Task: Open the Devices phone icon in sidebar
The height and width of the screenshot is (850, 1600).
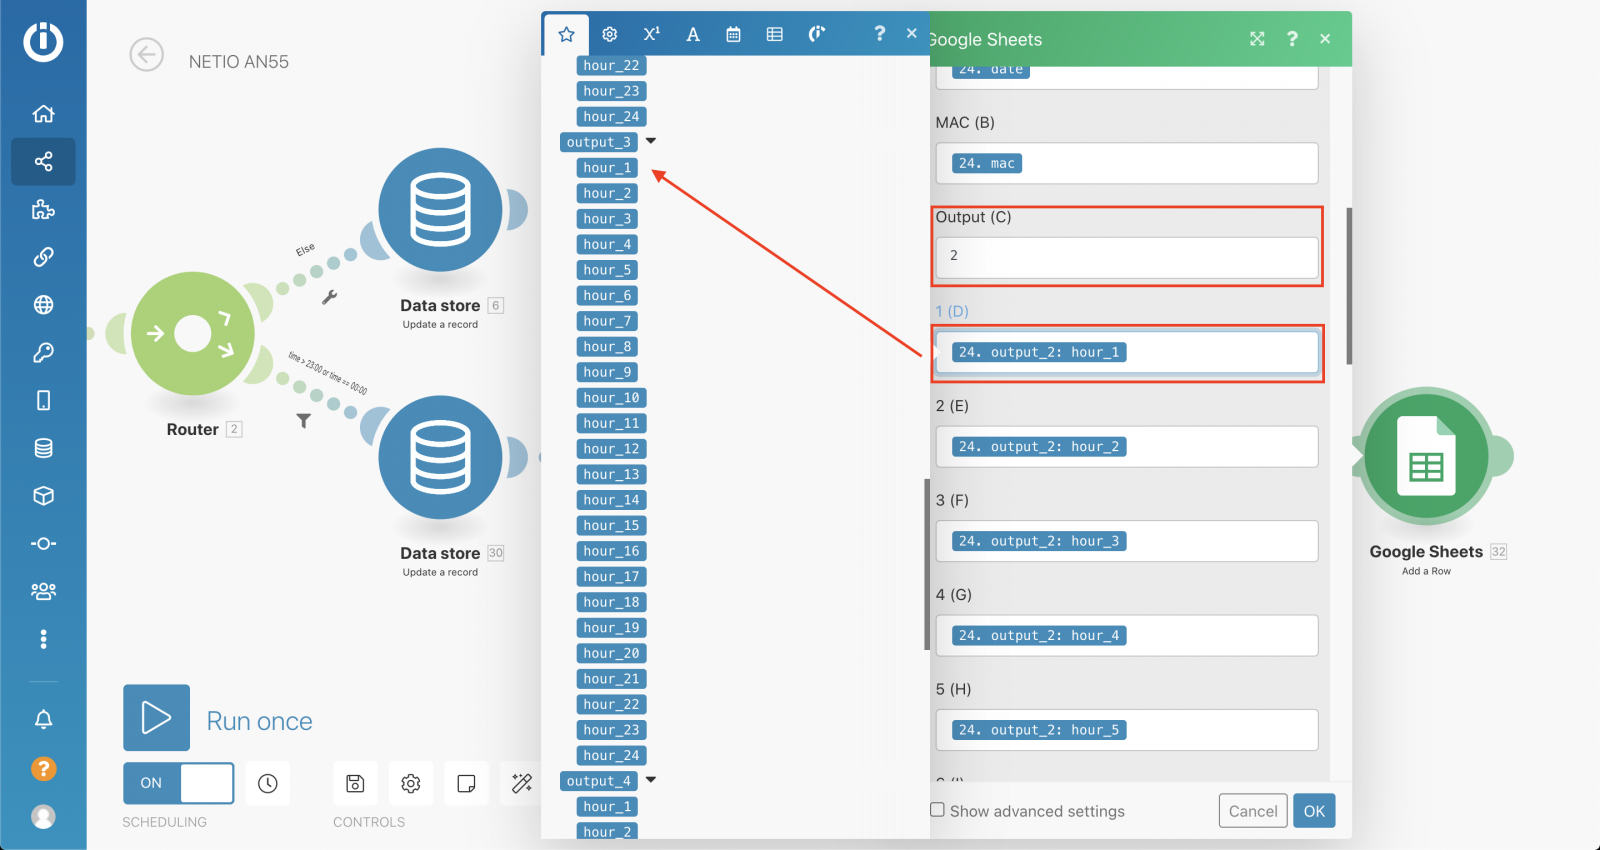Action: tap(43, 400)
